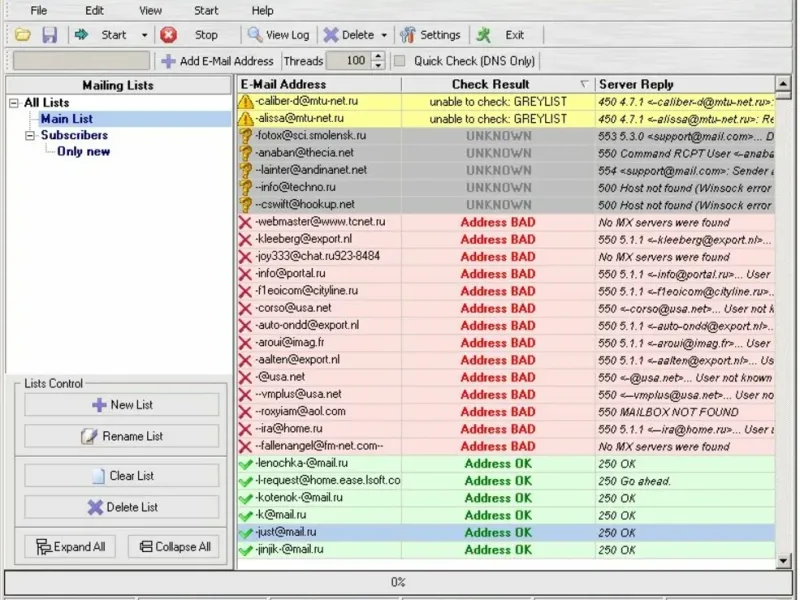Click the Delete List X icon

click(95, 507)
